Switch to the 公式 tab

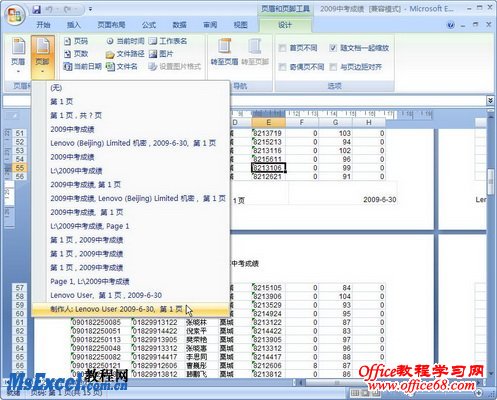tap(149, 25)
